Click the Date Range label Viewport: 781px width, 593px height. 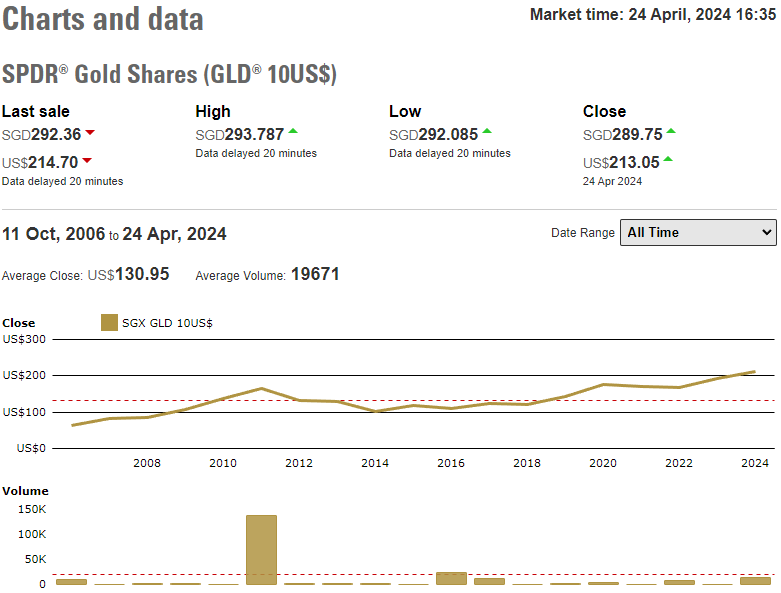(x=583, y=233)
